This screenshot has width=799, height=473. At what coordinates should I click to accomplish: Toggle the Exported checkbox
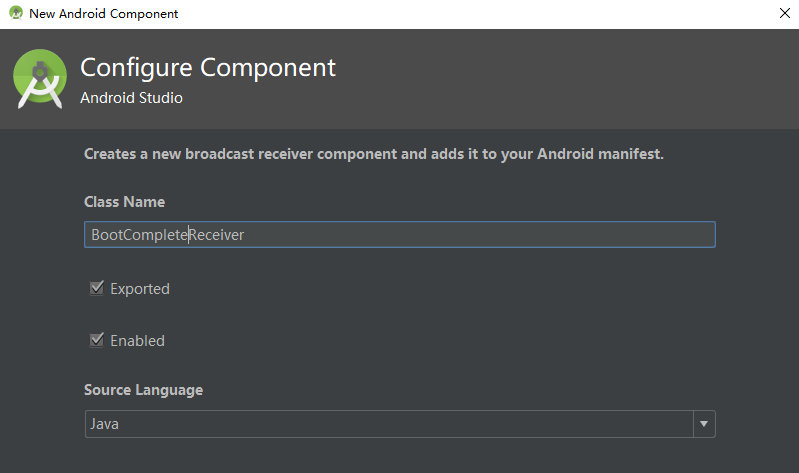pyautogui.click(x=97, y=288)
